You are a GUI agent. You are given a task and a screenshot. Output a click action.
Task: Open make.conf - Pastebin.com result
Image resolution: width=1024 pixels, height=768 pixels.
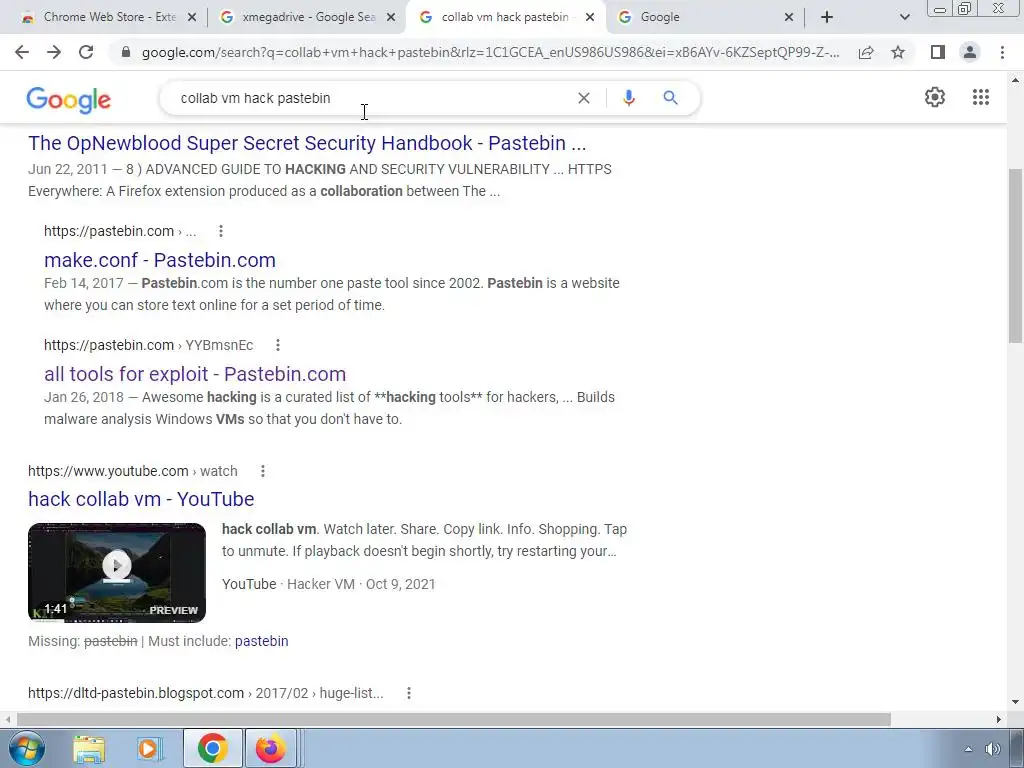[160, 260]
